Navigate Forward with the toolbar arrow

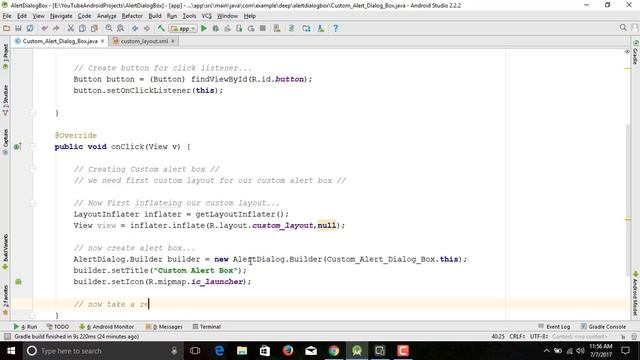click(x=147, y=28)
